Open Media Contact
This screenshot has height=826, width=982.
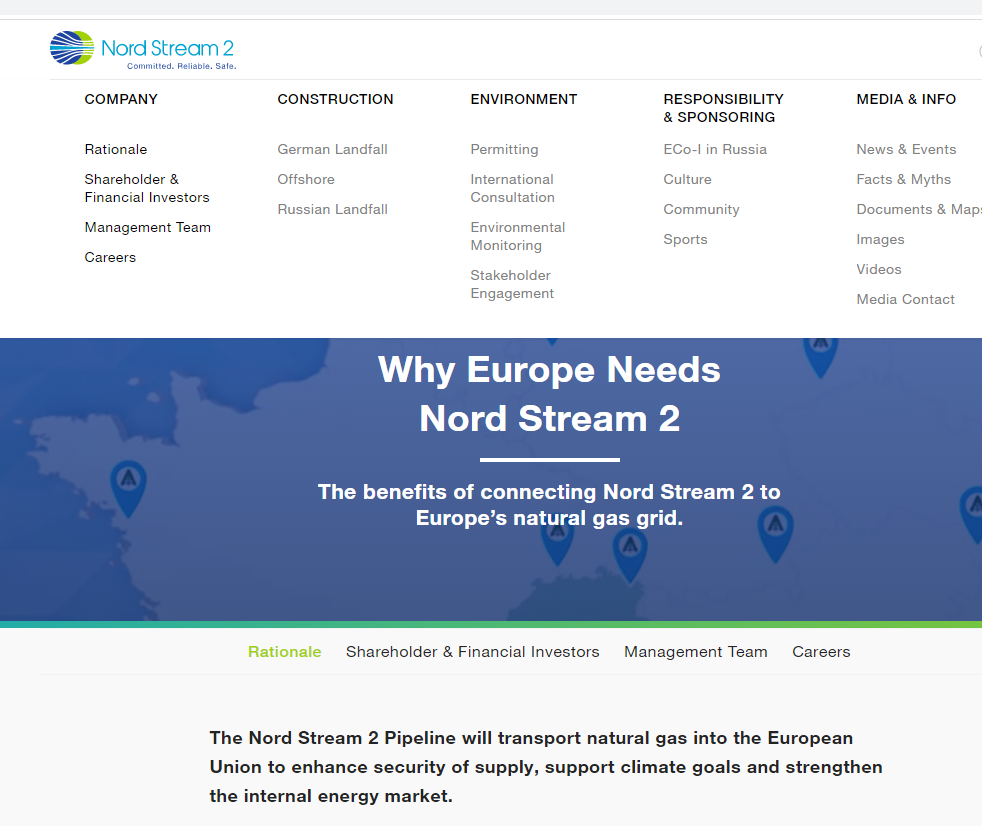click(905, 299)
